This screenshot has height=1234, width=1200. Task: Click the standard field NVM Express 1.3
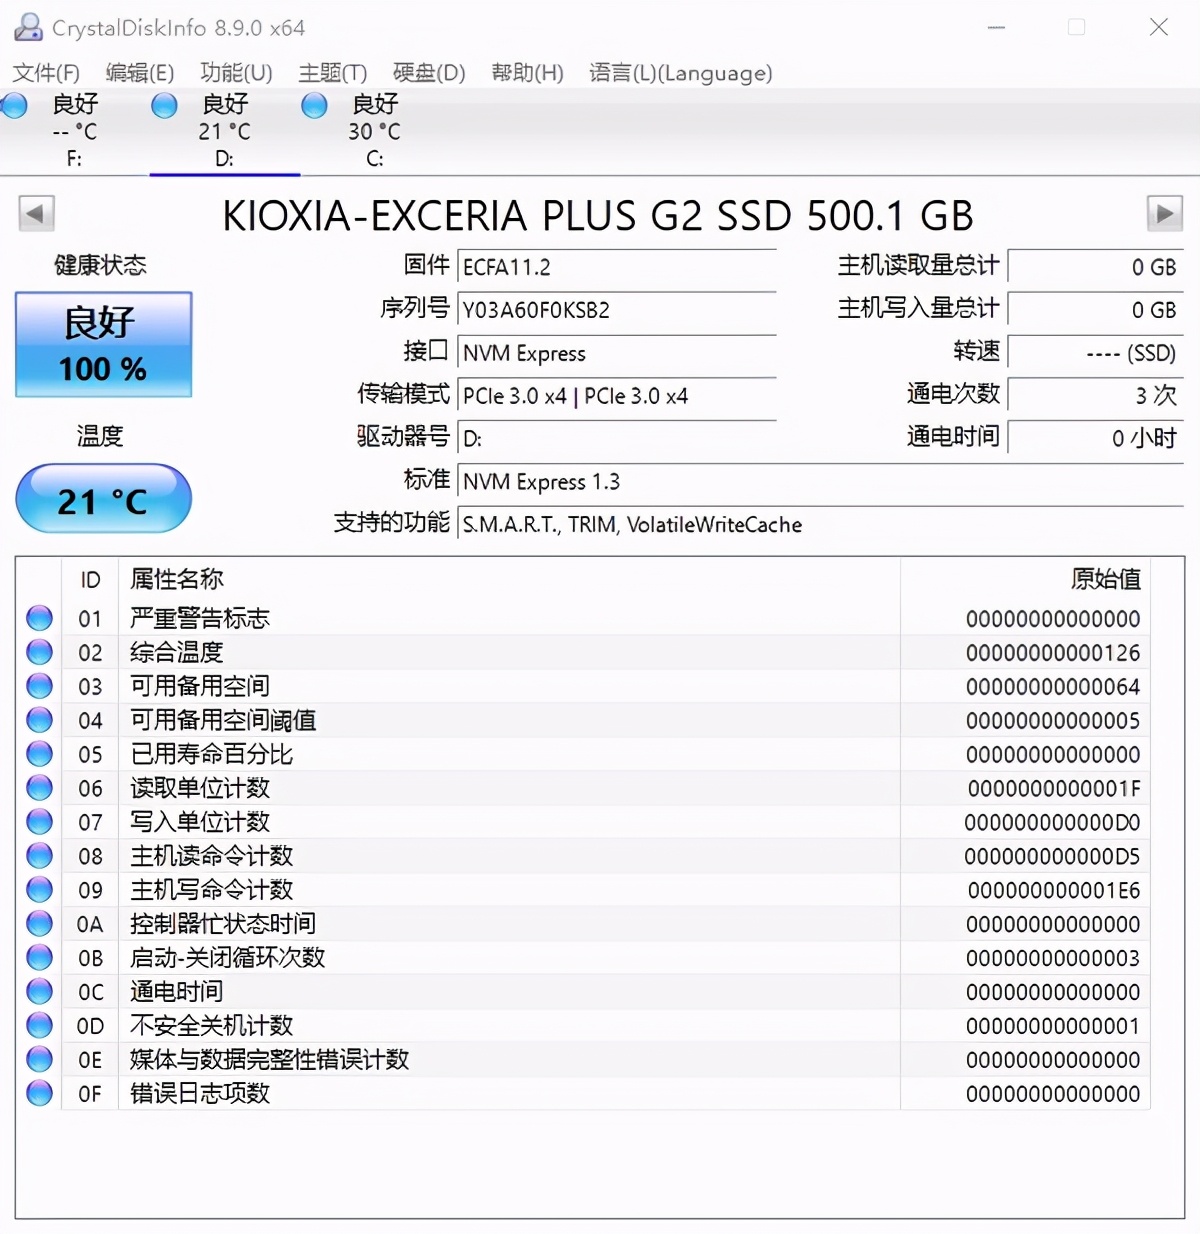pyautogui.click(x=820, y=482)
